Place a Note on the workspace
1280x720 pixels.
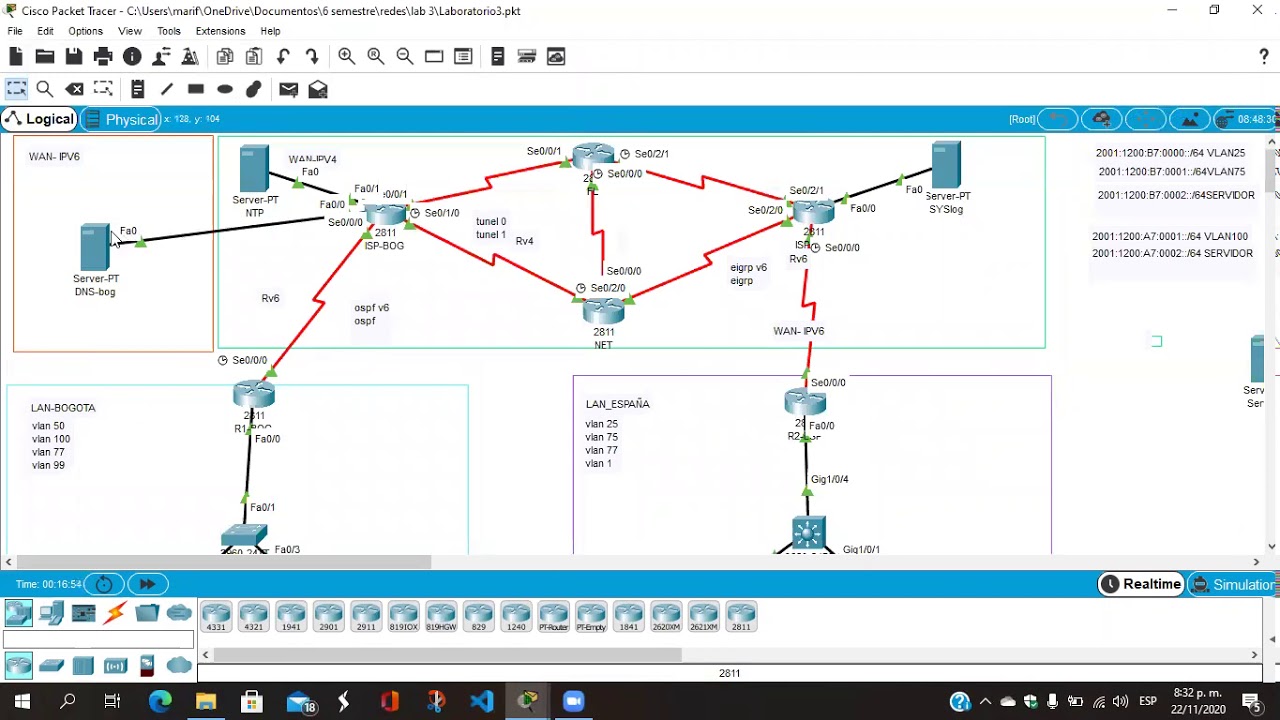tap(138, 89)
